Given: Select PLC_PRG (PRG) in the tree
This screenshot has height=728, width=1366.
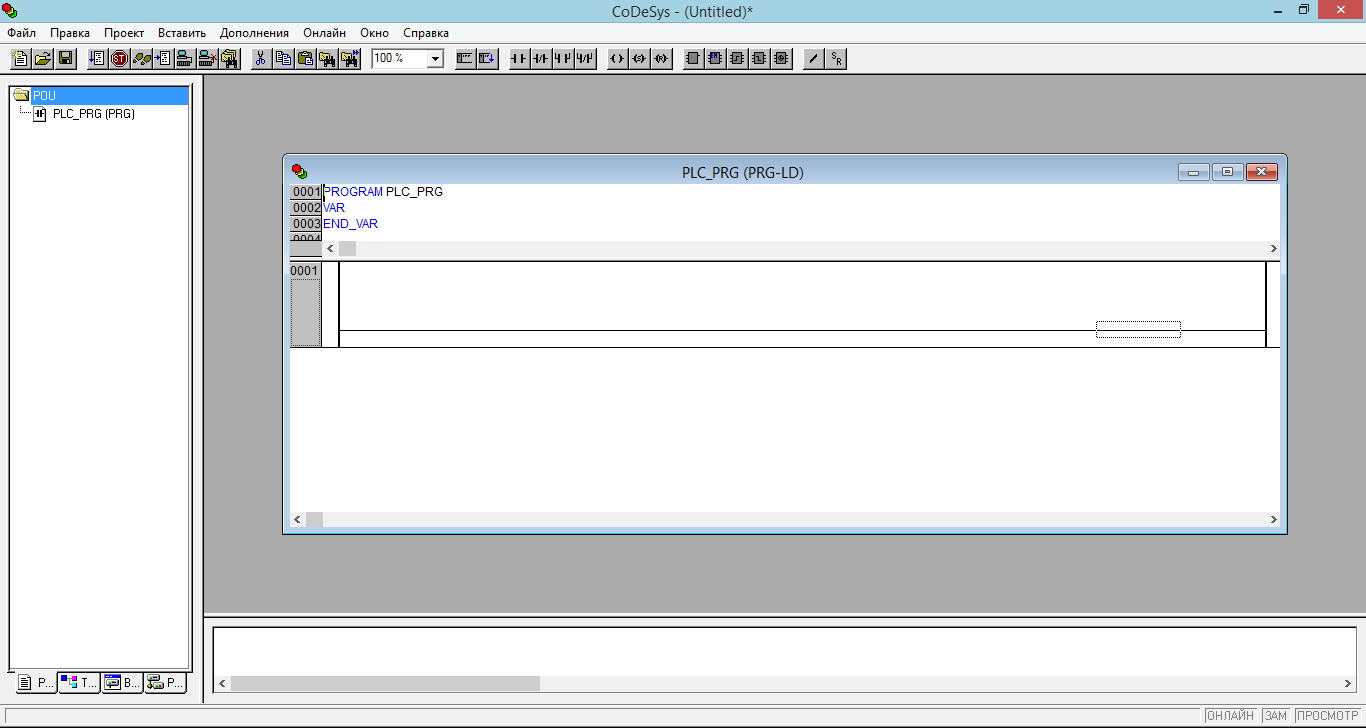Looking at the screenshot, I should point(93,114).
